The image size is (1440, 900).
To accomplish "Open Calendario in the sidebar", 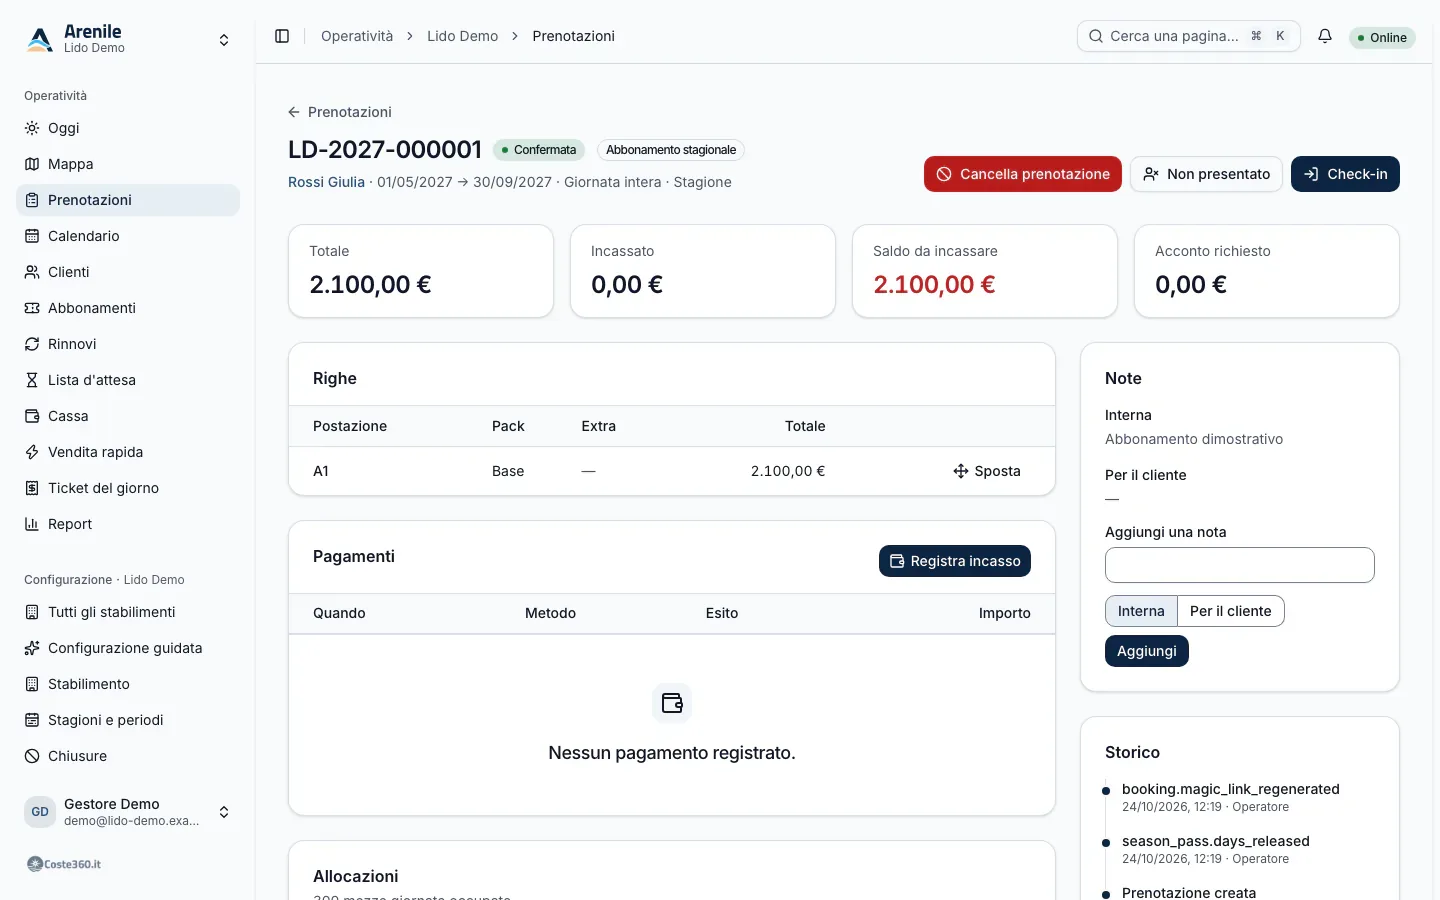I will coord(128,236).
